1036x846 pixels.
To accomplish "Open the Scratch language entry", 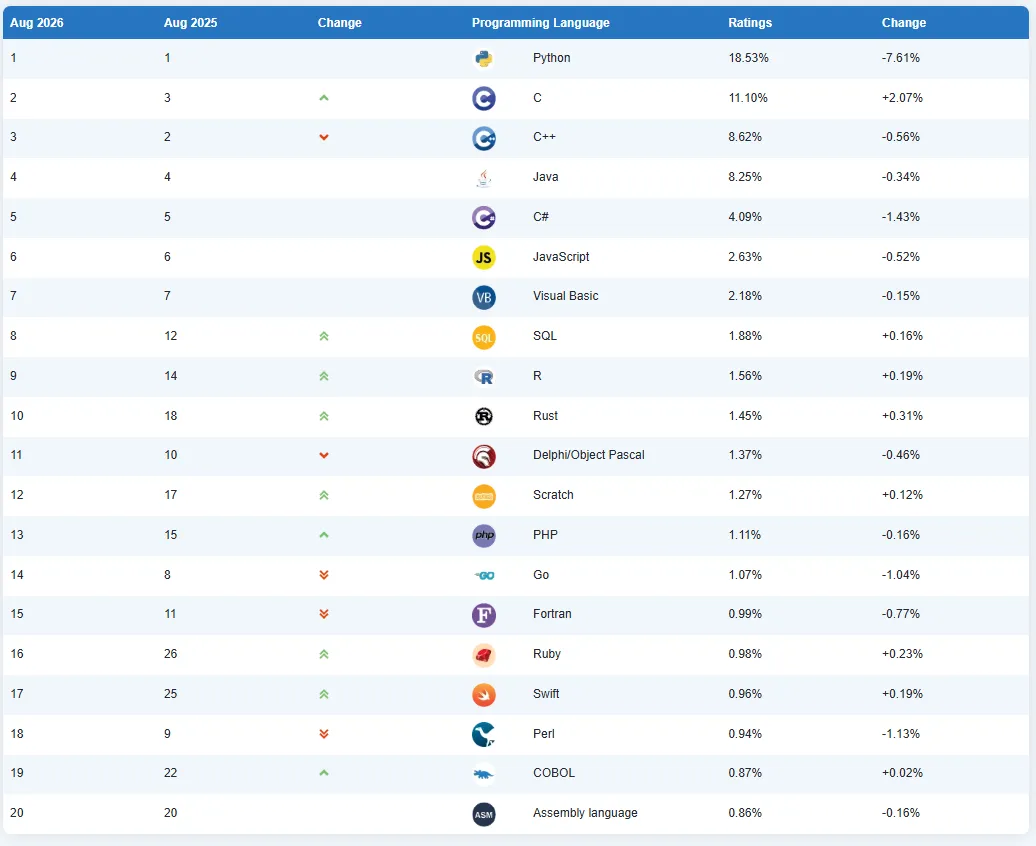I will (553, 495).
